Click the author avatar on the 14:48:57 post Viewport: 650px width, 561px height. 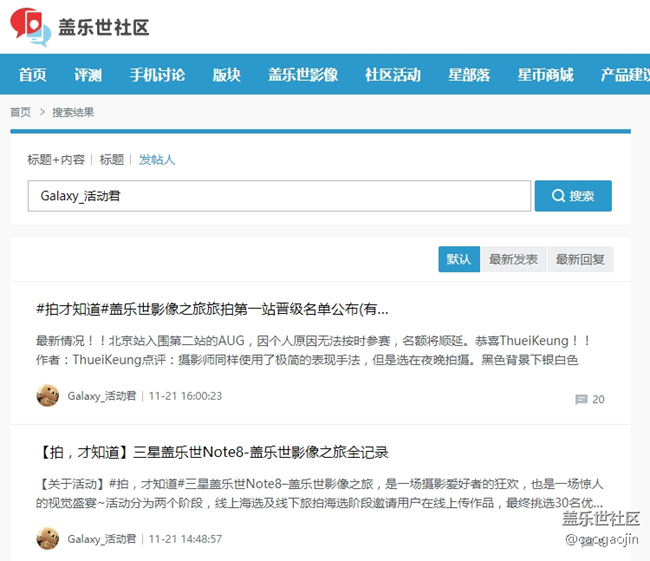pos(47,539)
